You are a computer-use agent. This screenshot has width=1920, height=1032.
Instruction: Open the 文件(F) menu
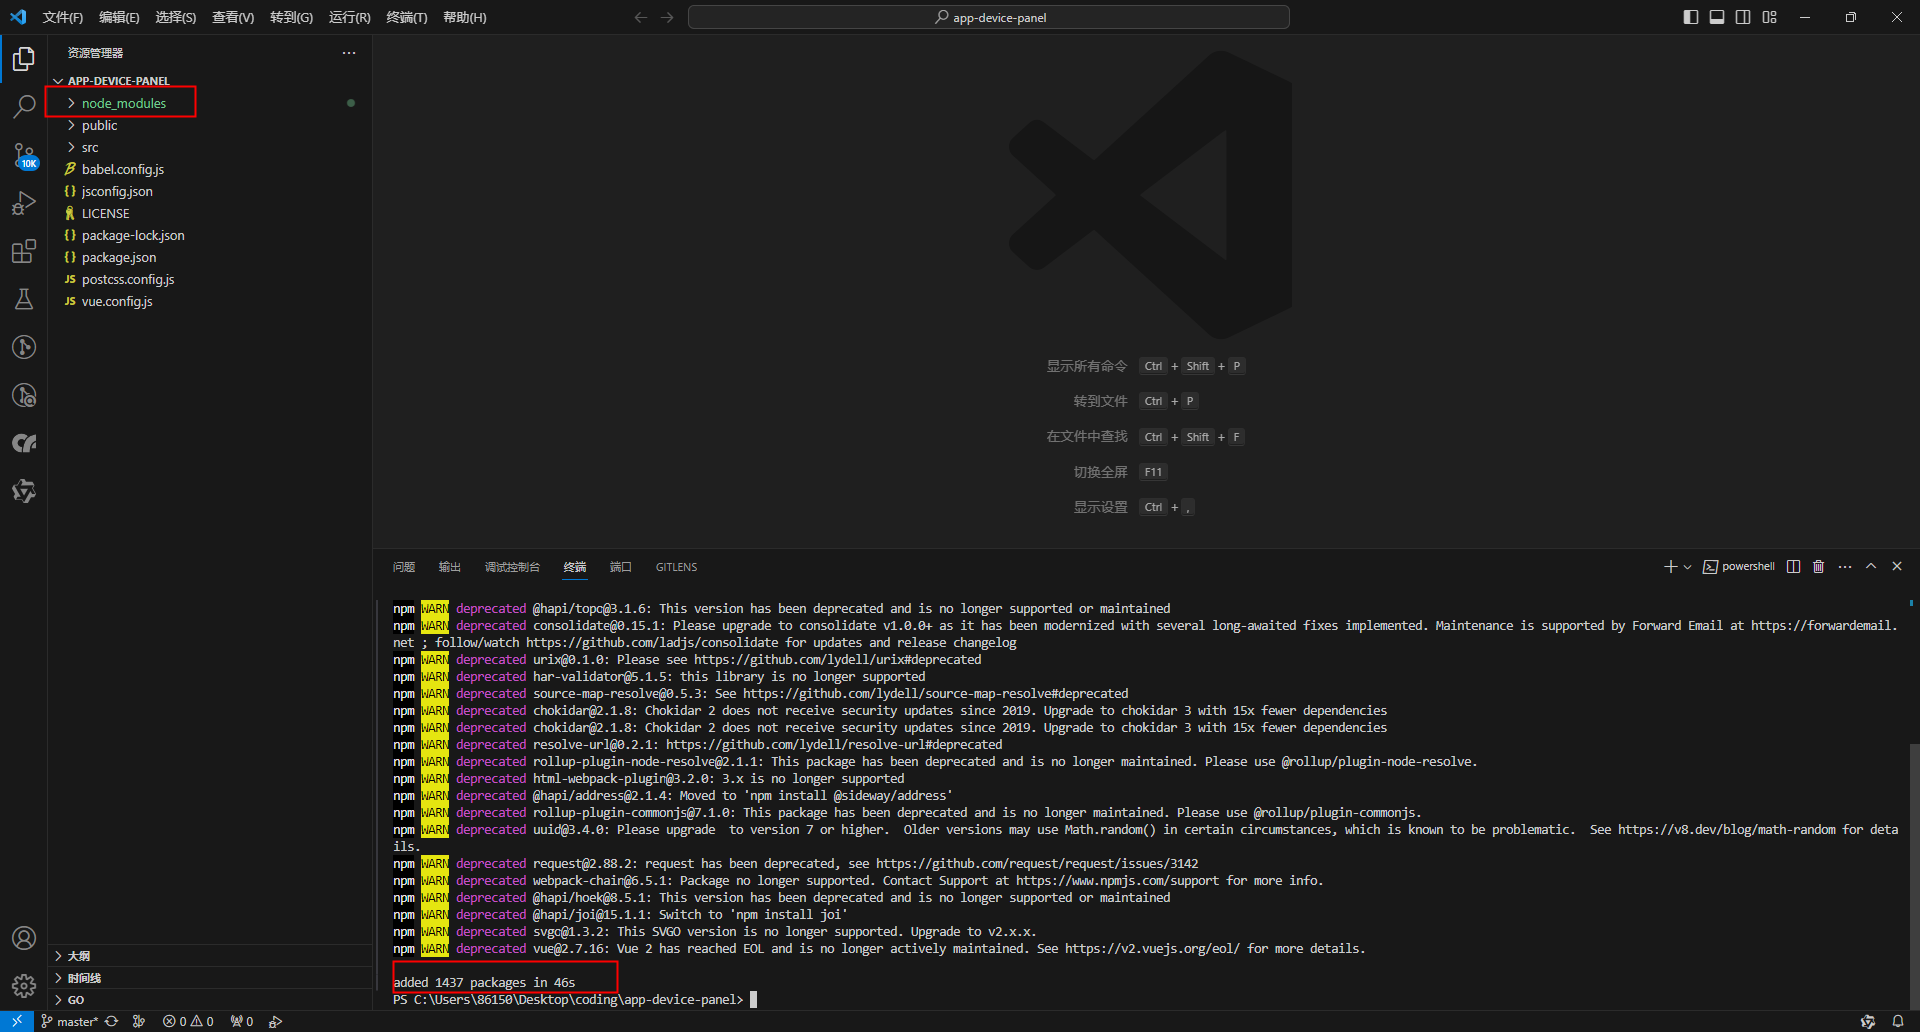point(63,17)
